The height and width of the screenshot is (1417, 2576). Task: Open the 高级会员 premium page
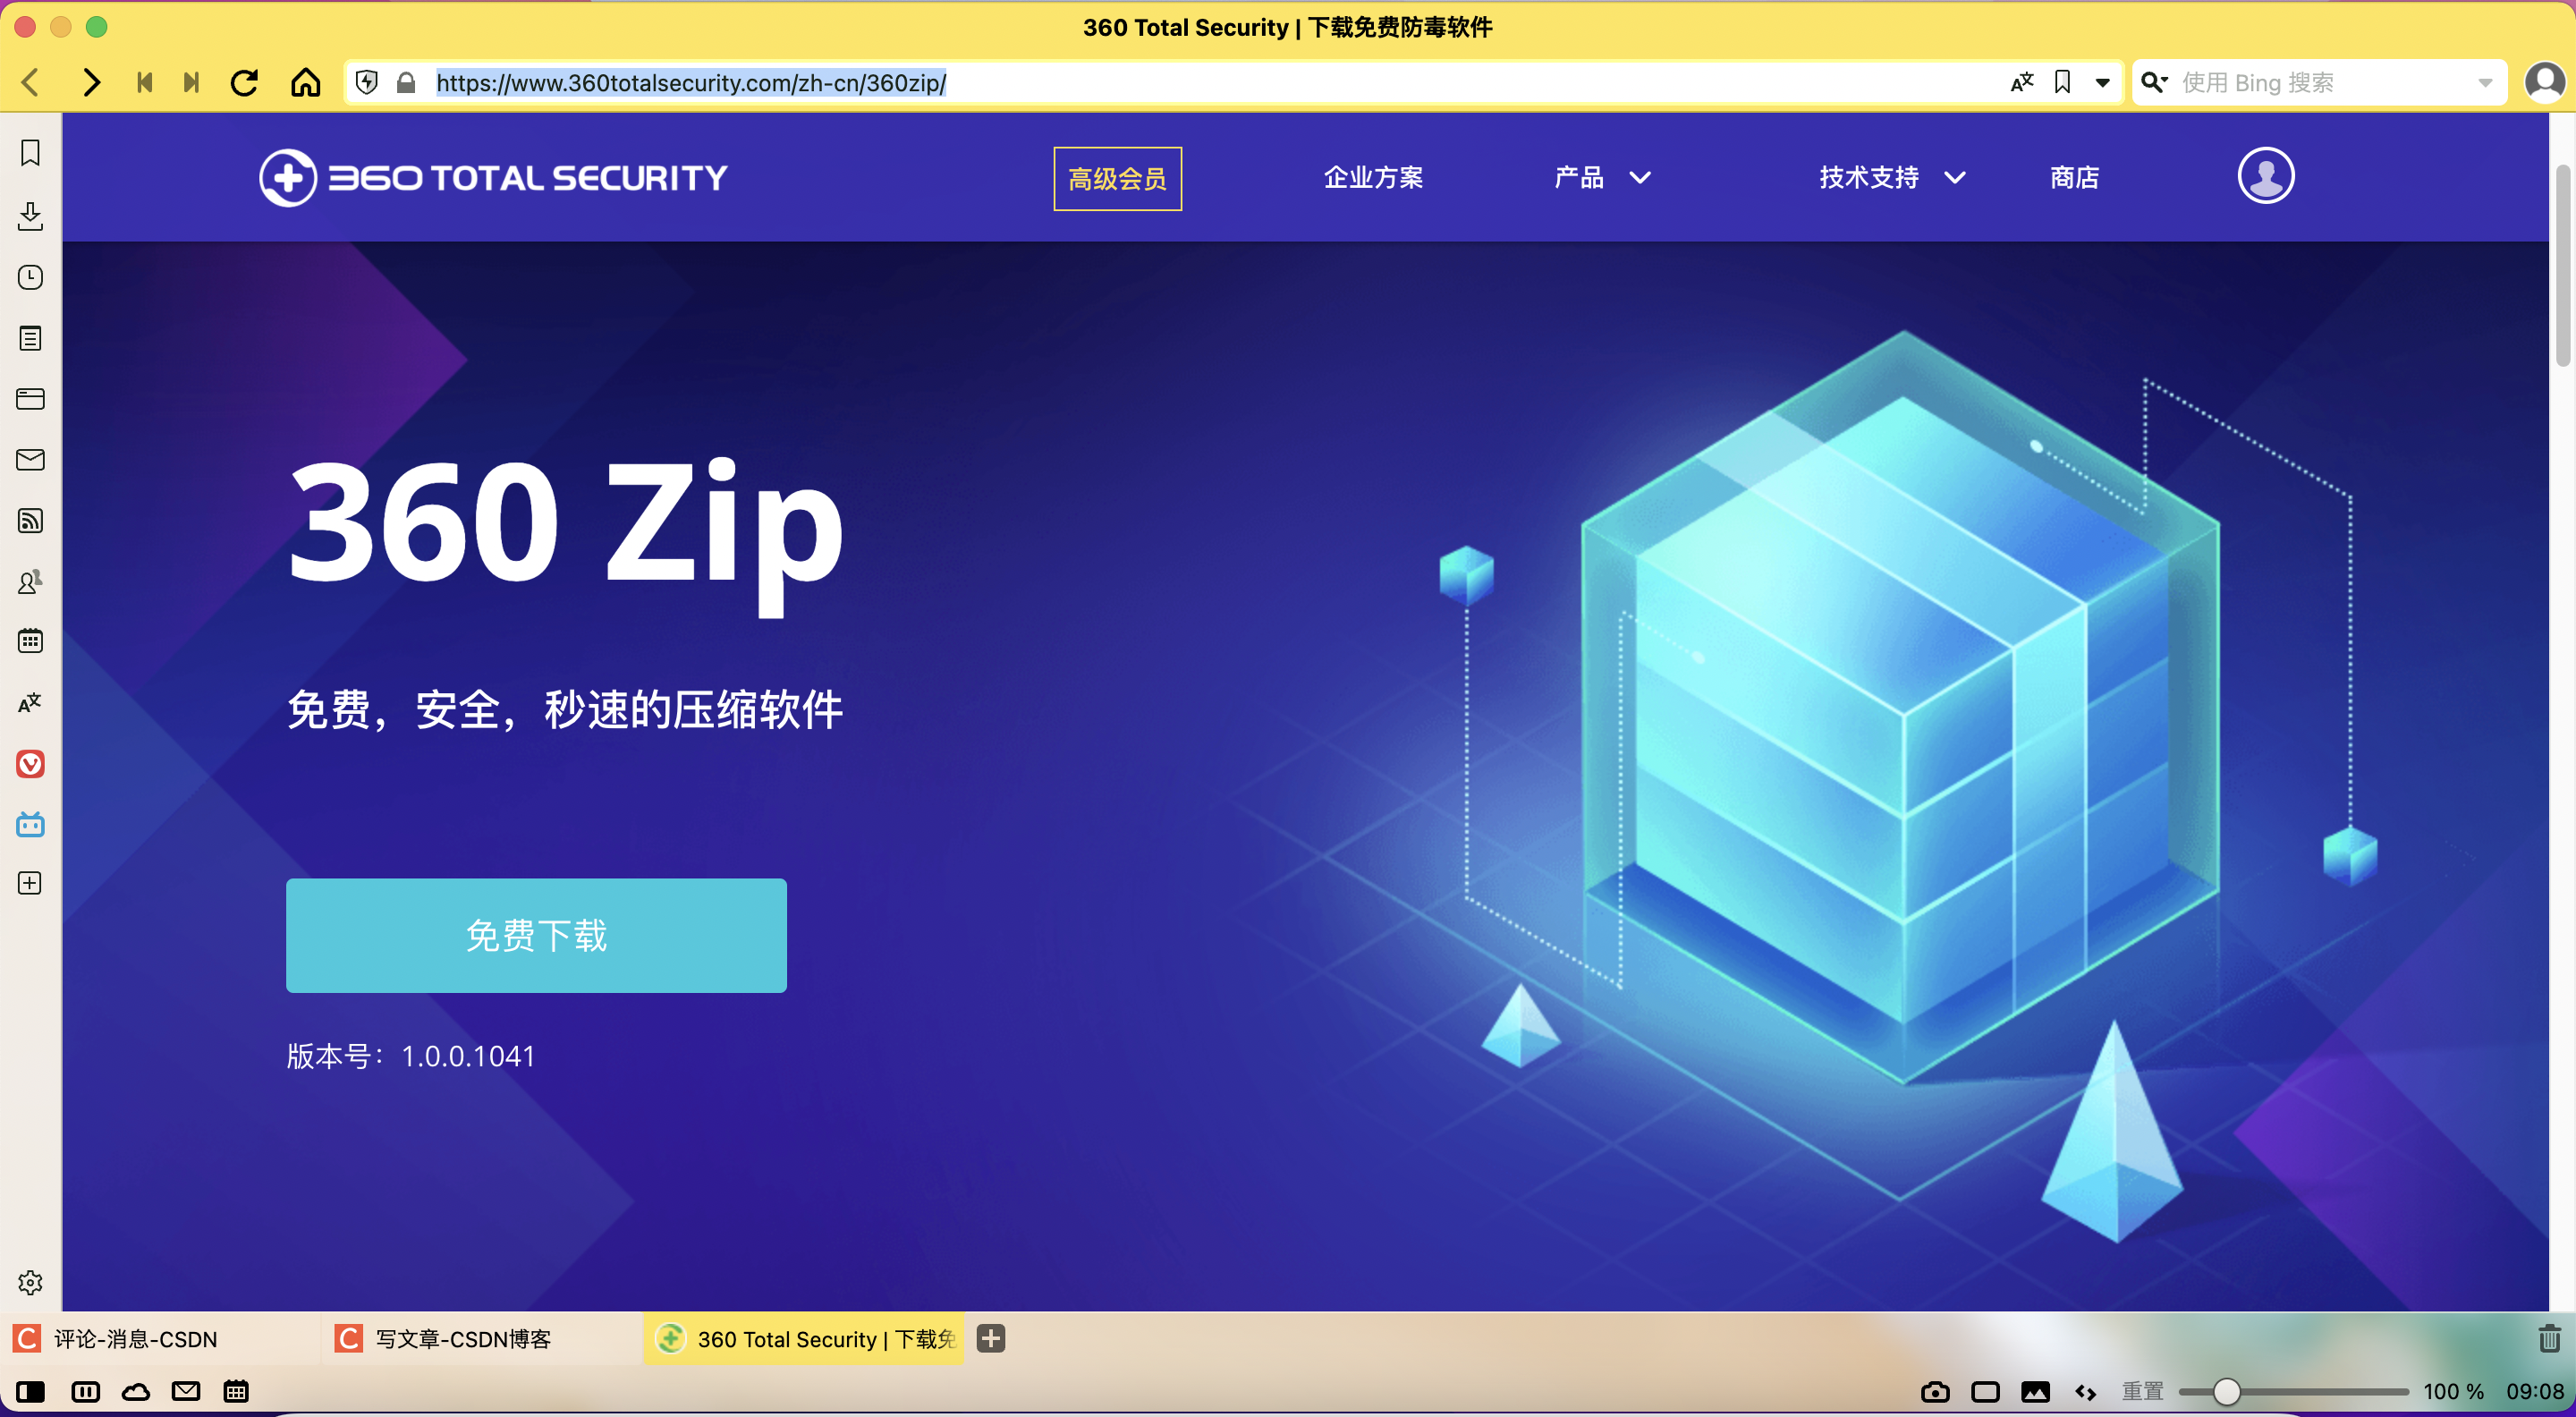tap(1117, 178)
